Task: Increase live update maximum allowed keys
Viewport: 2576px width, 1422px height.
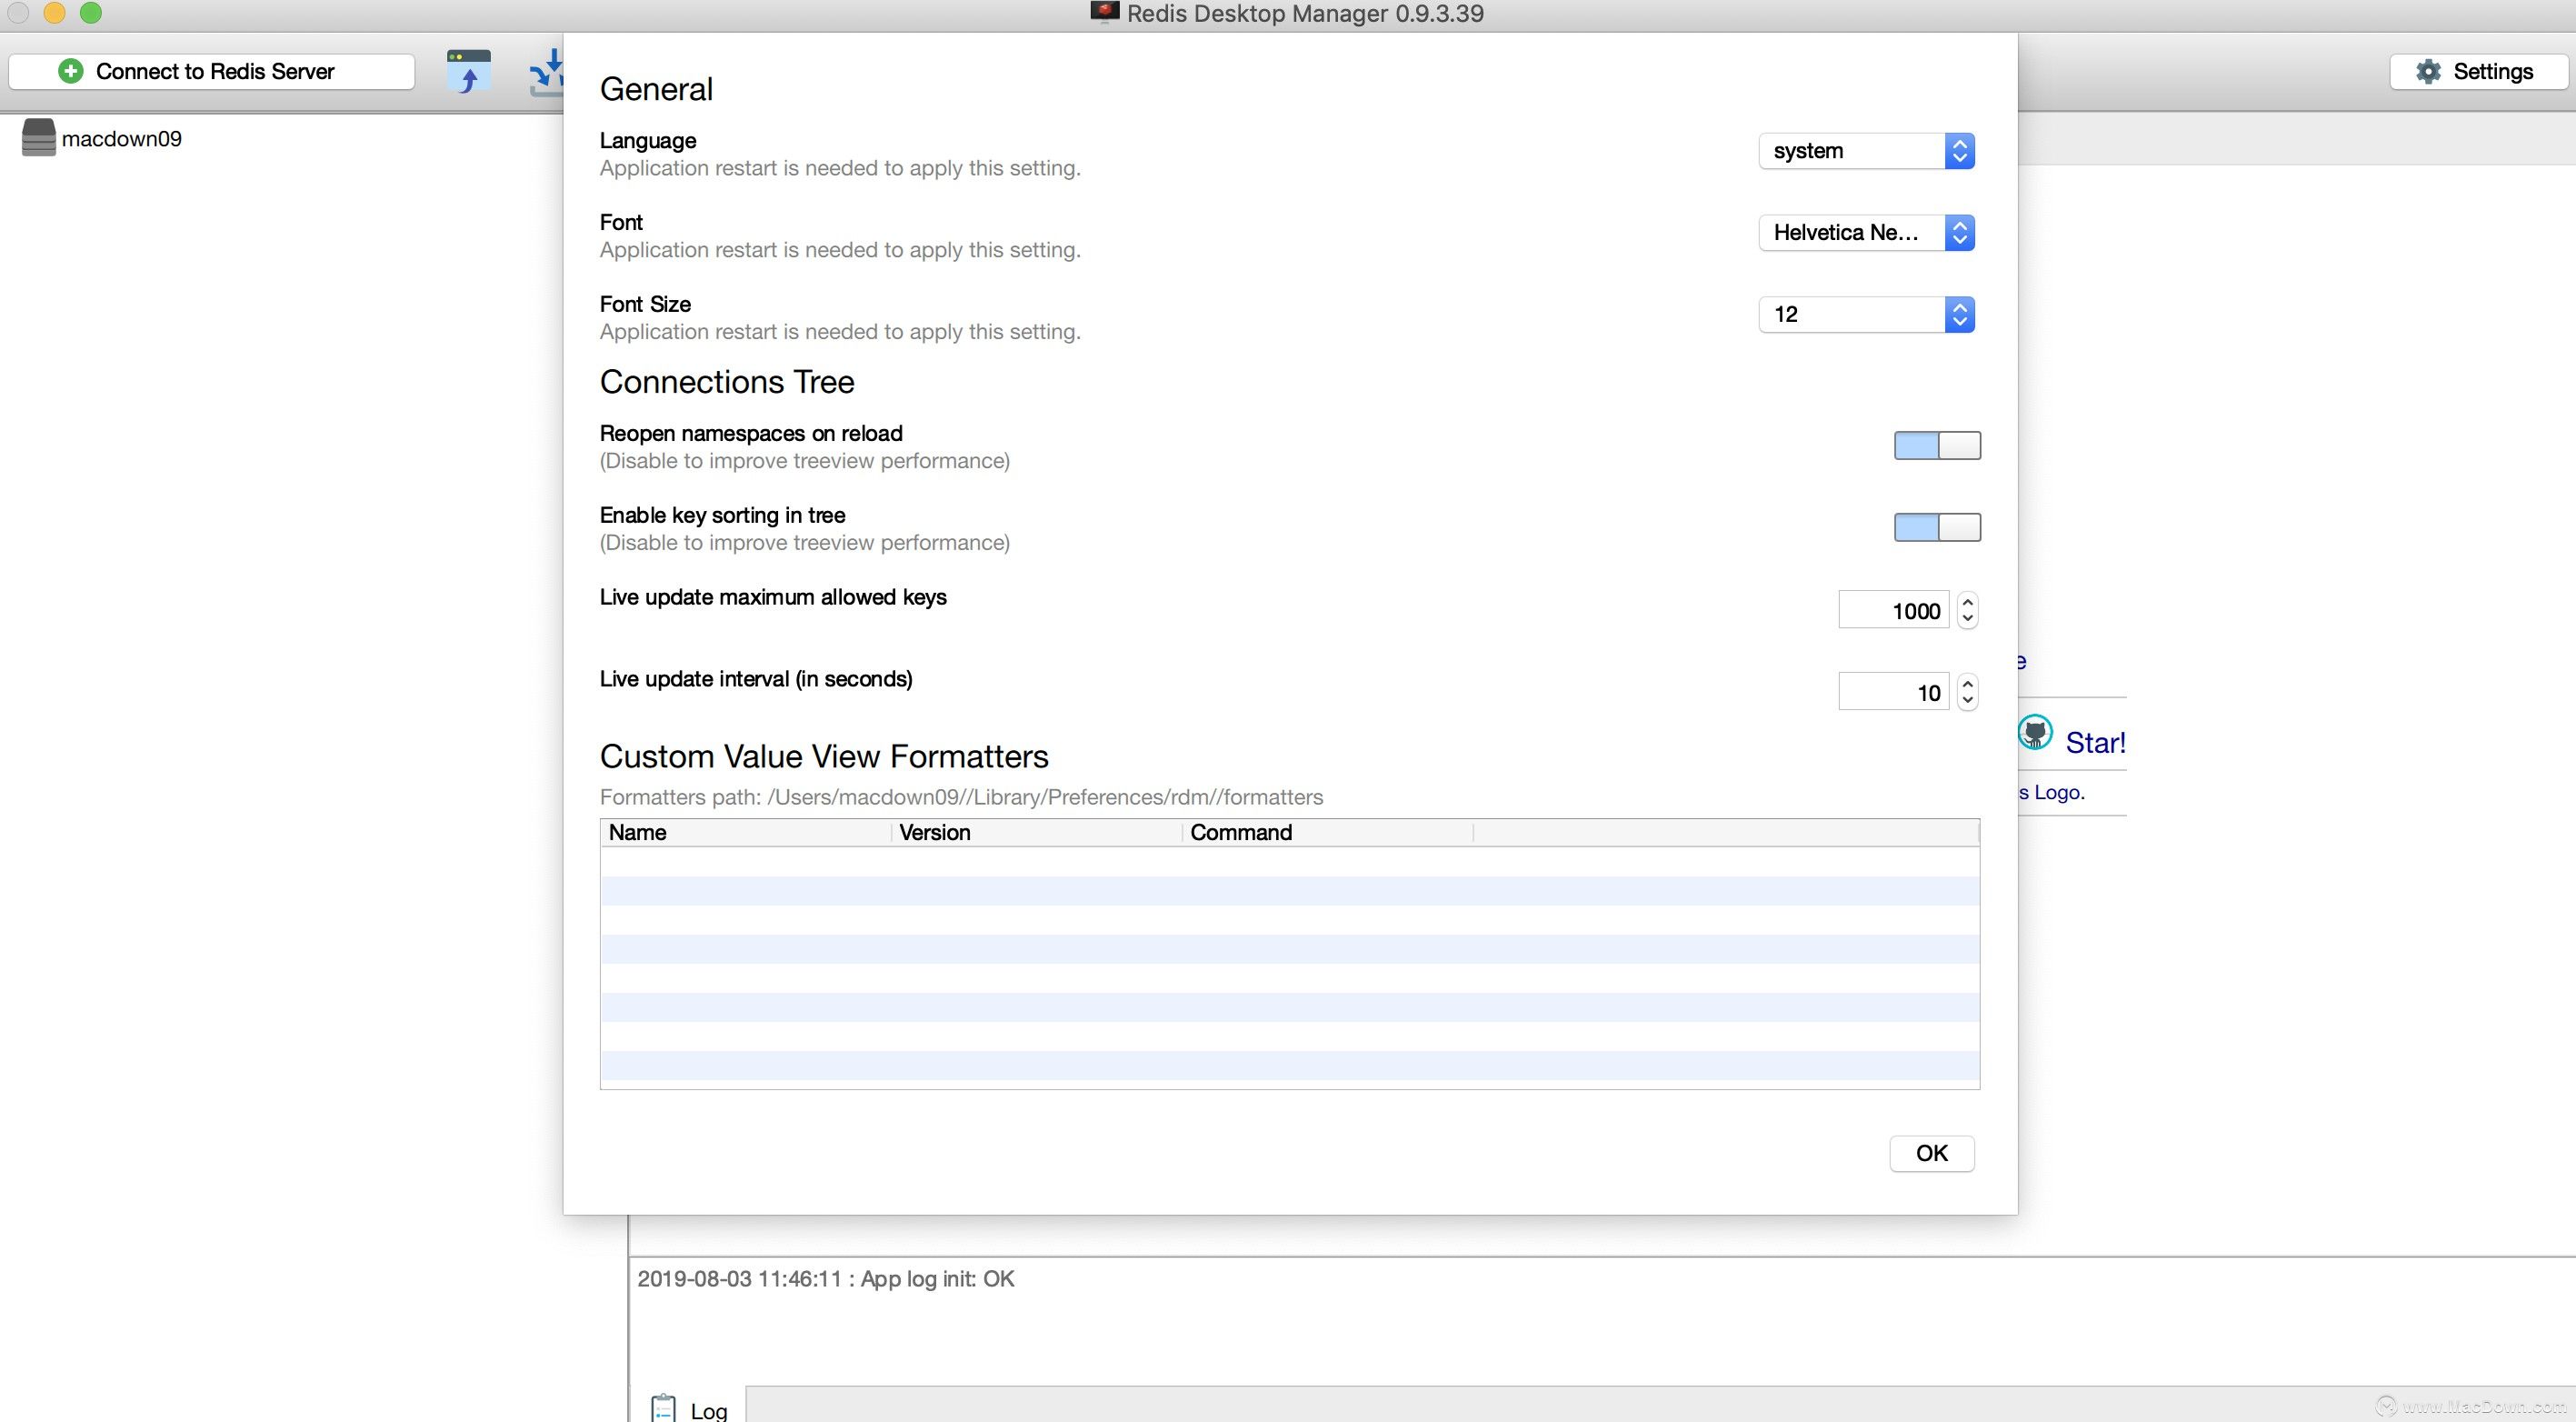Action: pos(1967,602)
